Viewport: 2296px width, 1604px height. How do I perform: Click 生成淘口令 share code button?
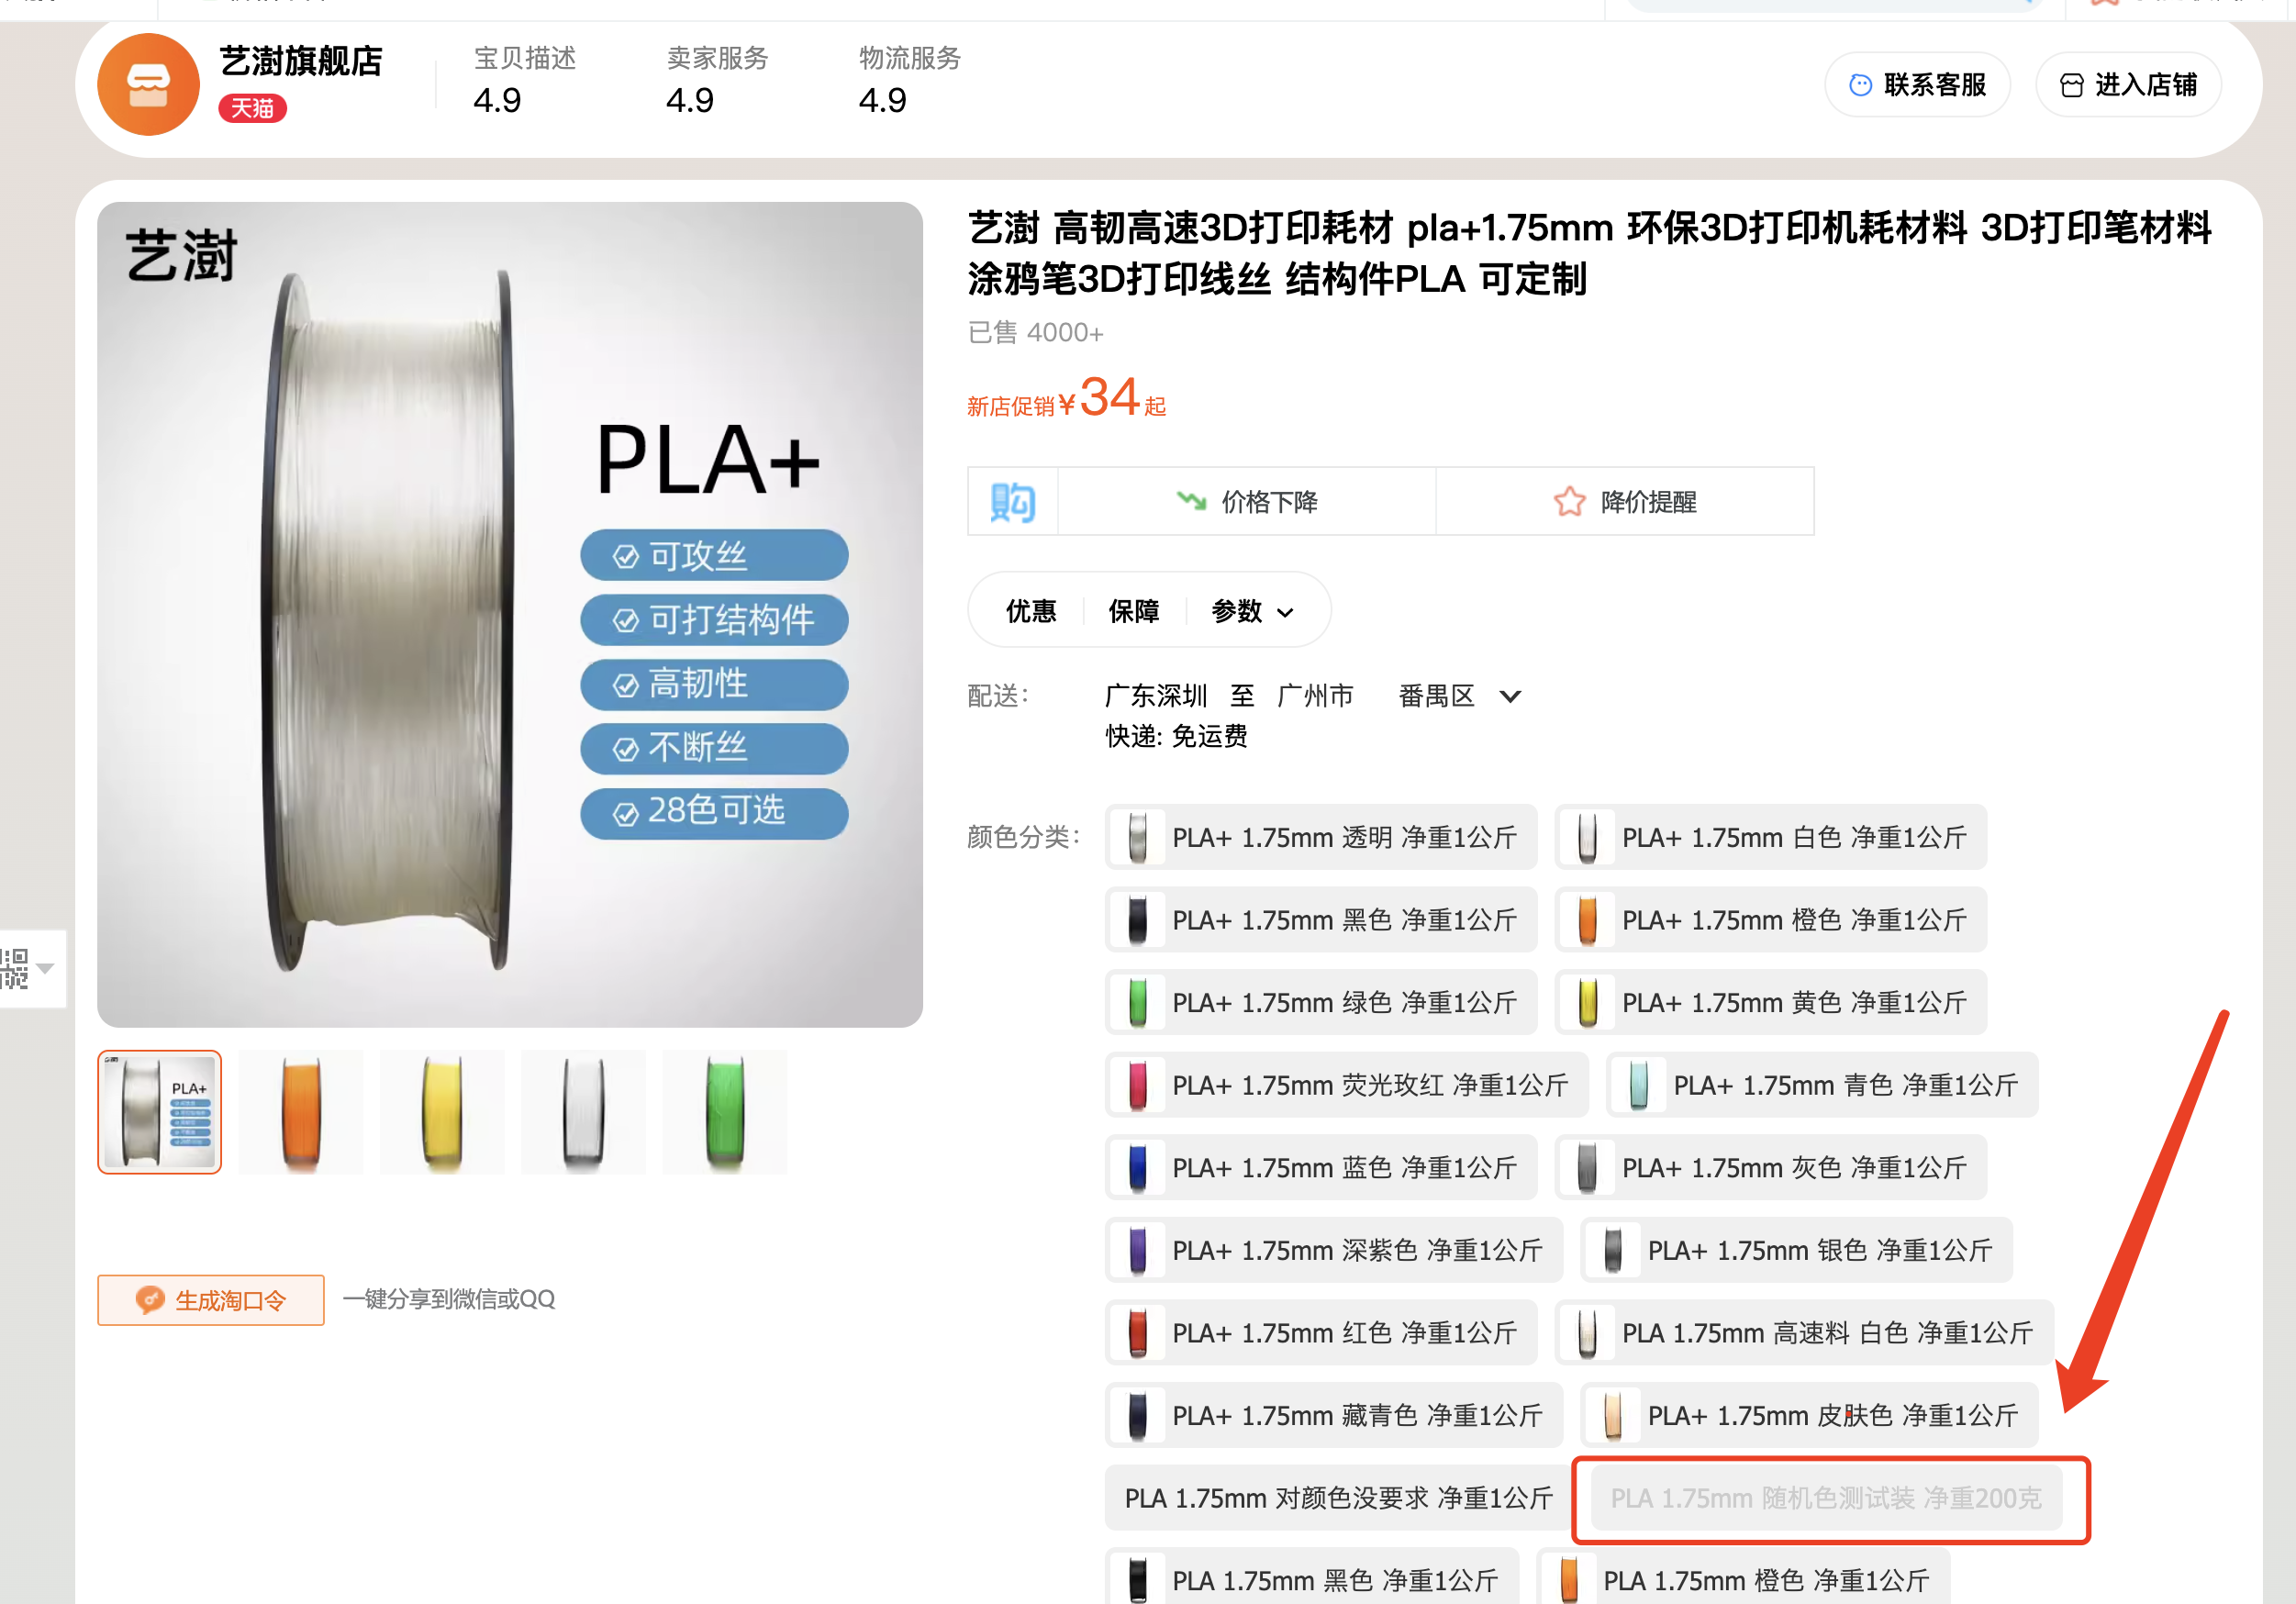(x=211, y=1300)
